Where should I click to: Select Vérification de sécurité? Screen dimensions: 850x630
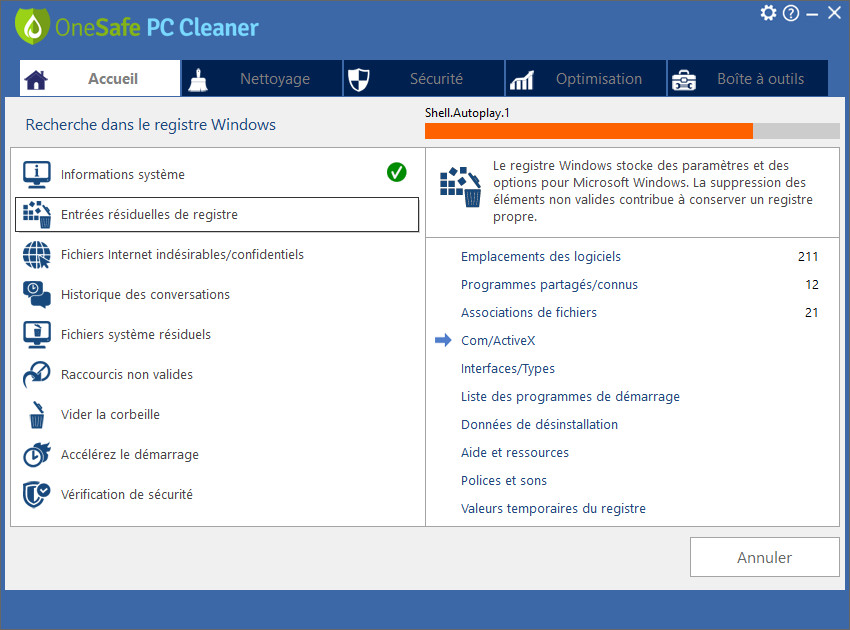[217, 494]
